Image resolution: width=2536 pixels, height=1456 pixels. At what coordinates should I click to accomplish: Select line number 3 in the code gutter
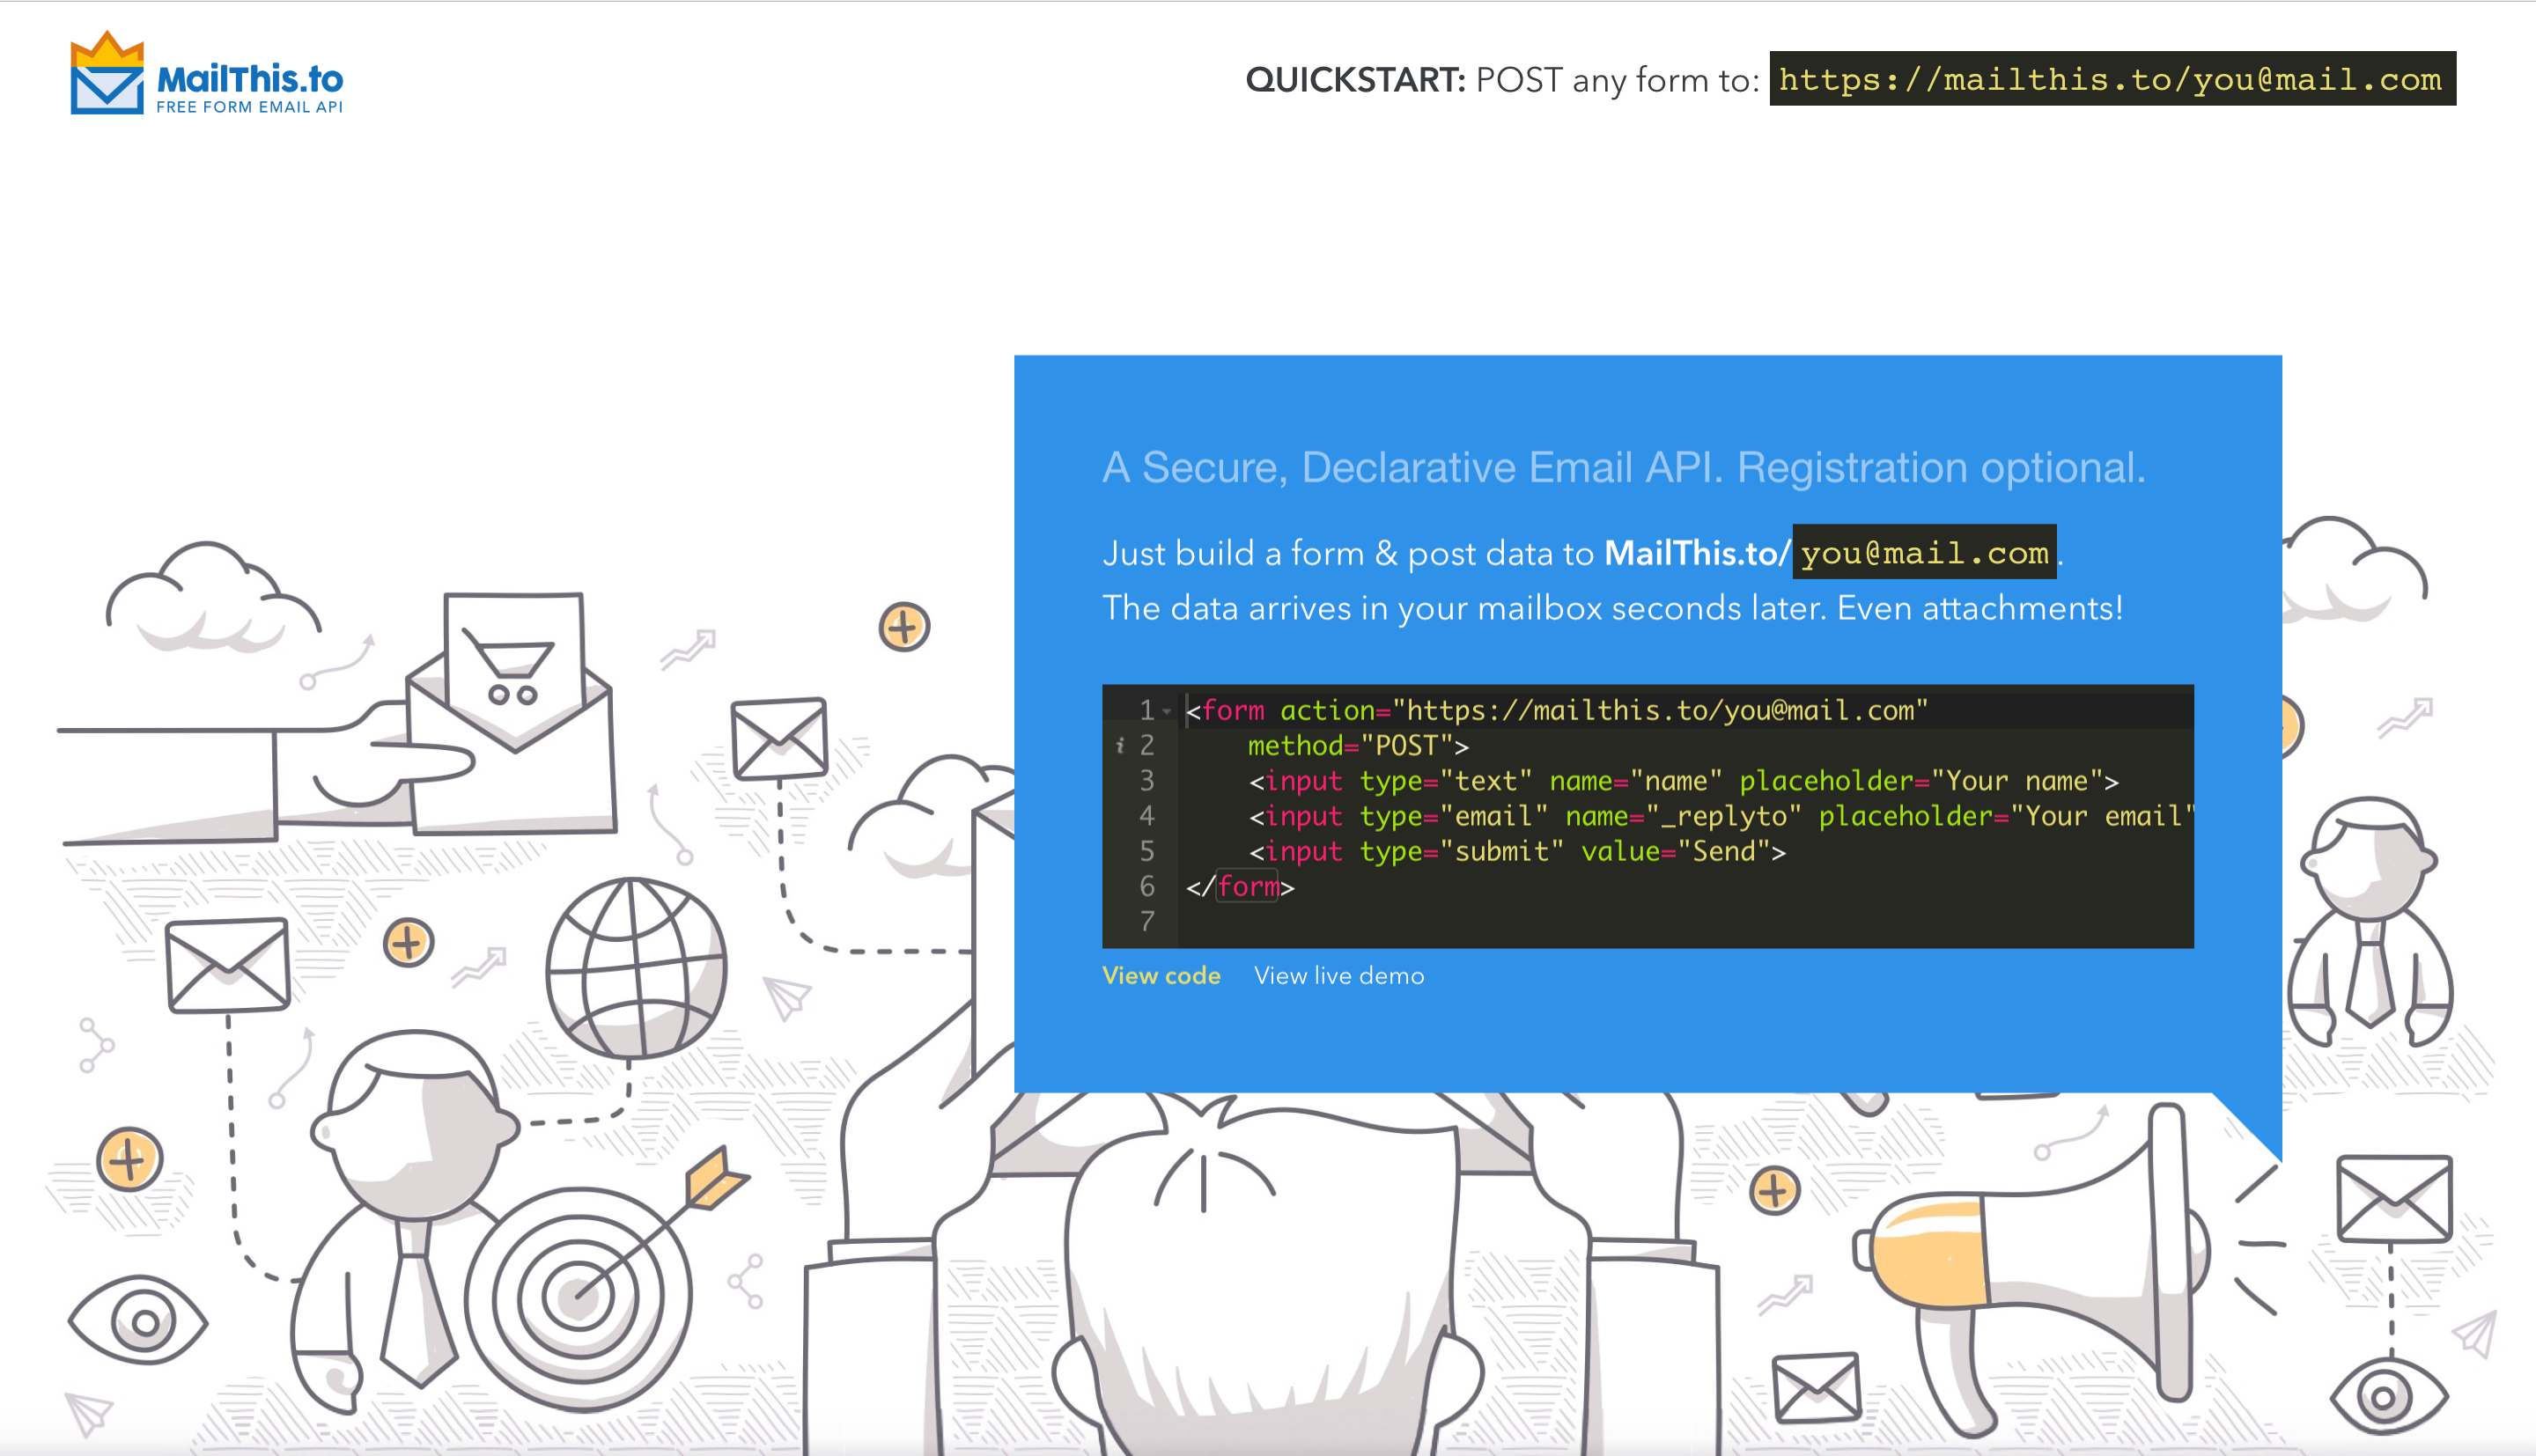(1147, 781)
